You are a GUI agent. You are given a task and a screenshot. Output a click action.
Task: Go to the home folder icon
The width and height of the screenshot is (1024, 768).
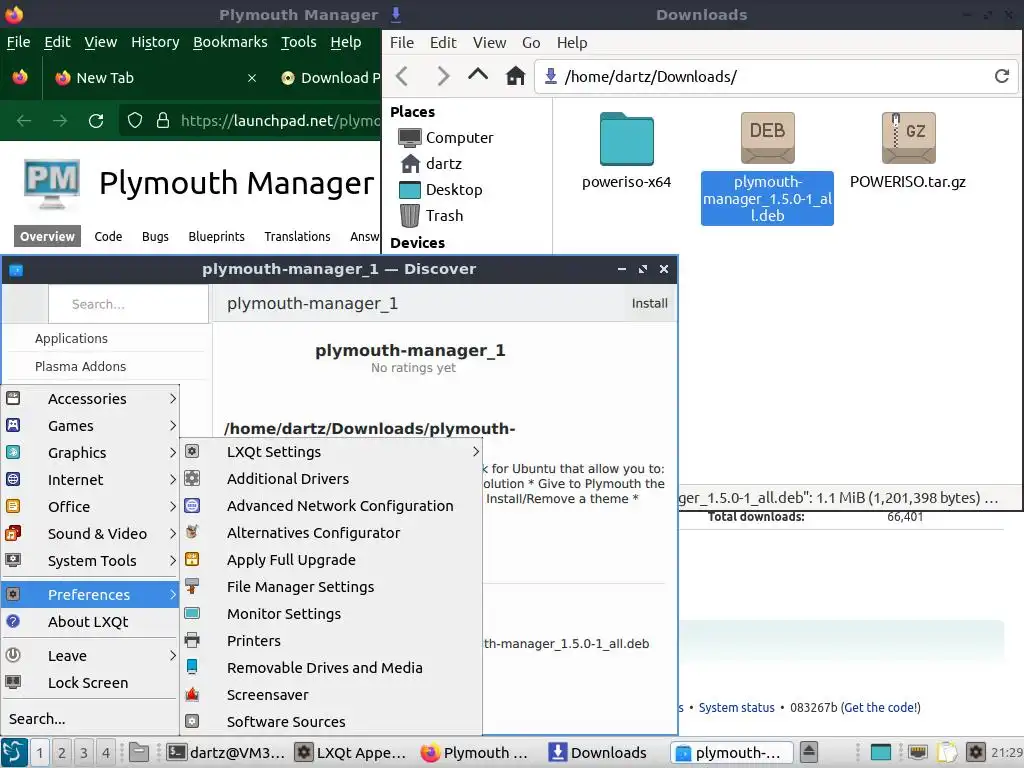click(x=515, y=76)
